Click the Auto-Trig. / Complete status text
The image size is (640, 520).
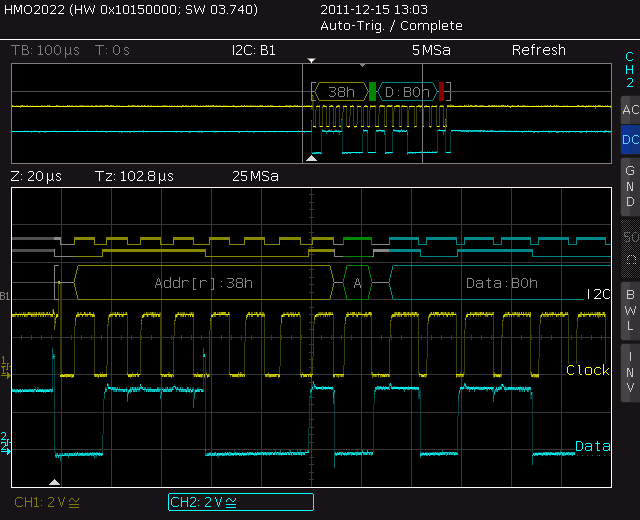tap(391, 26)
